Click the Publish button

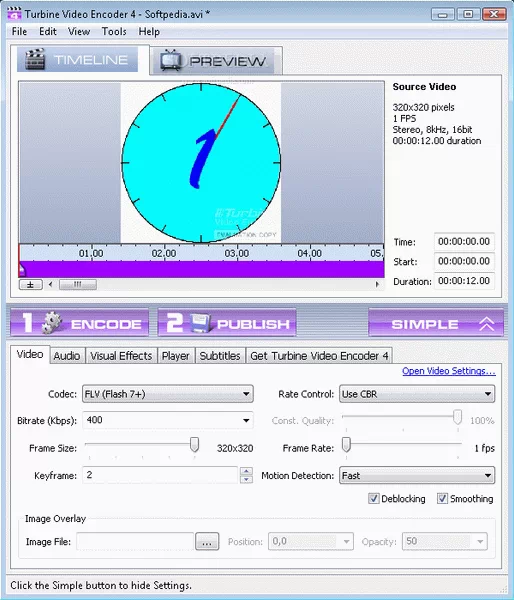coord(227,323)
